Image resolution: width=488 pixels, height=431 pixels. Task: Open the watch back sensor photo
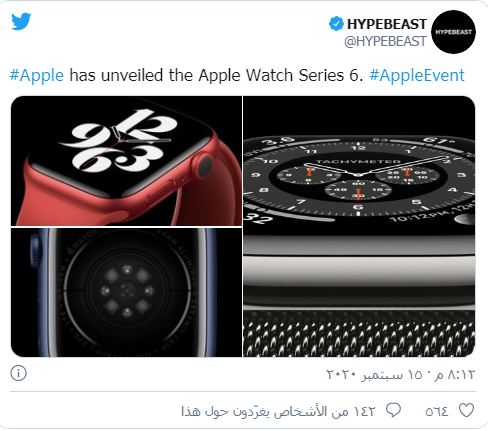point(126,293)
